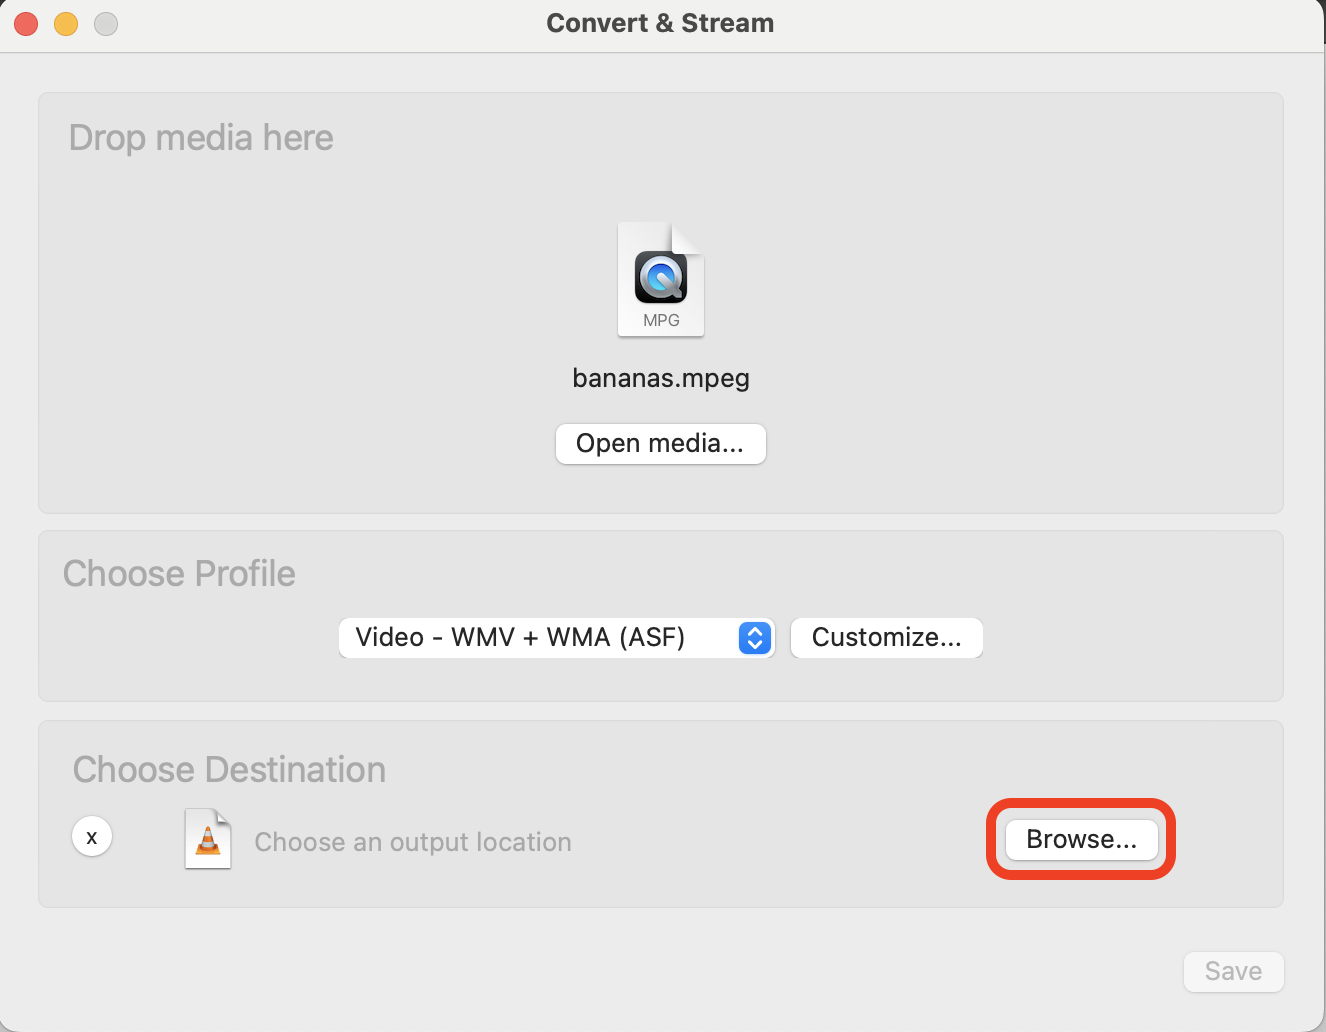Select the bananas.mpeg thumbnail

click(660, 280)
